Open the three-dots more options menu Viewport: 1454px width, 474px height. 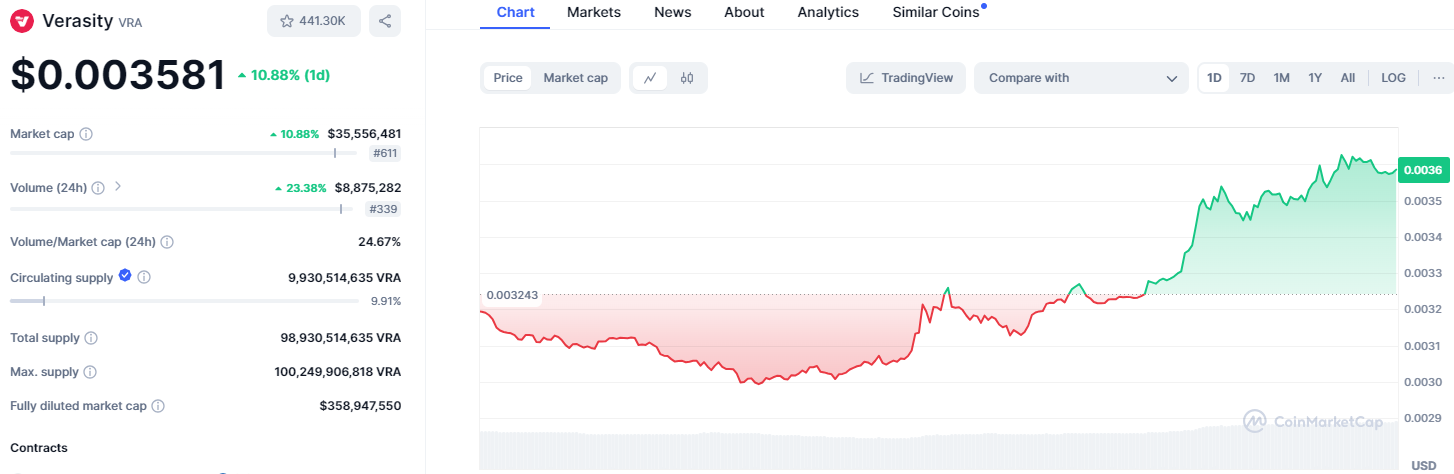[x=1438, y=78]
